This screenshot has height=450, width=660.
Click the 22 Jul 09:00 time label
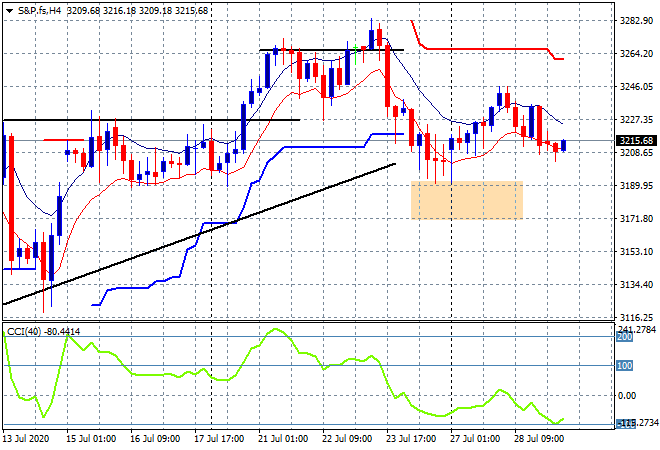[x=347, y=439]
